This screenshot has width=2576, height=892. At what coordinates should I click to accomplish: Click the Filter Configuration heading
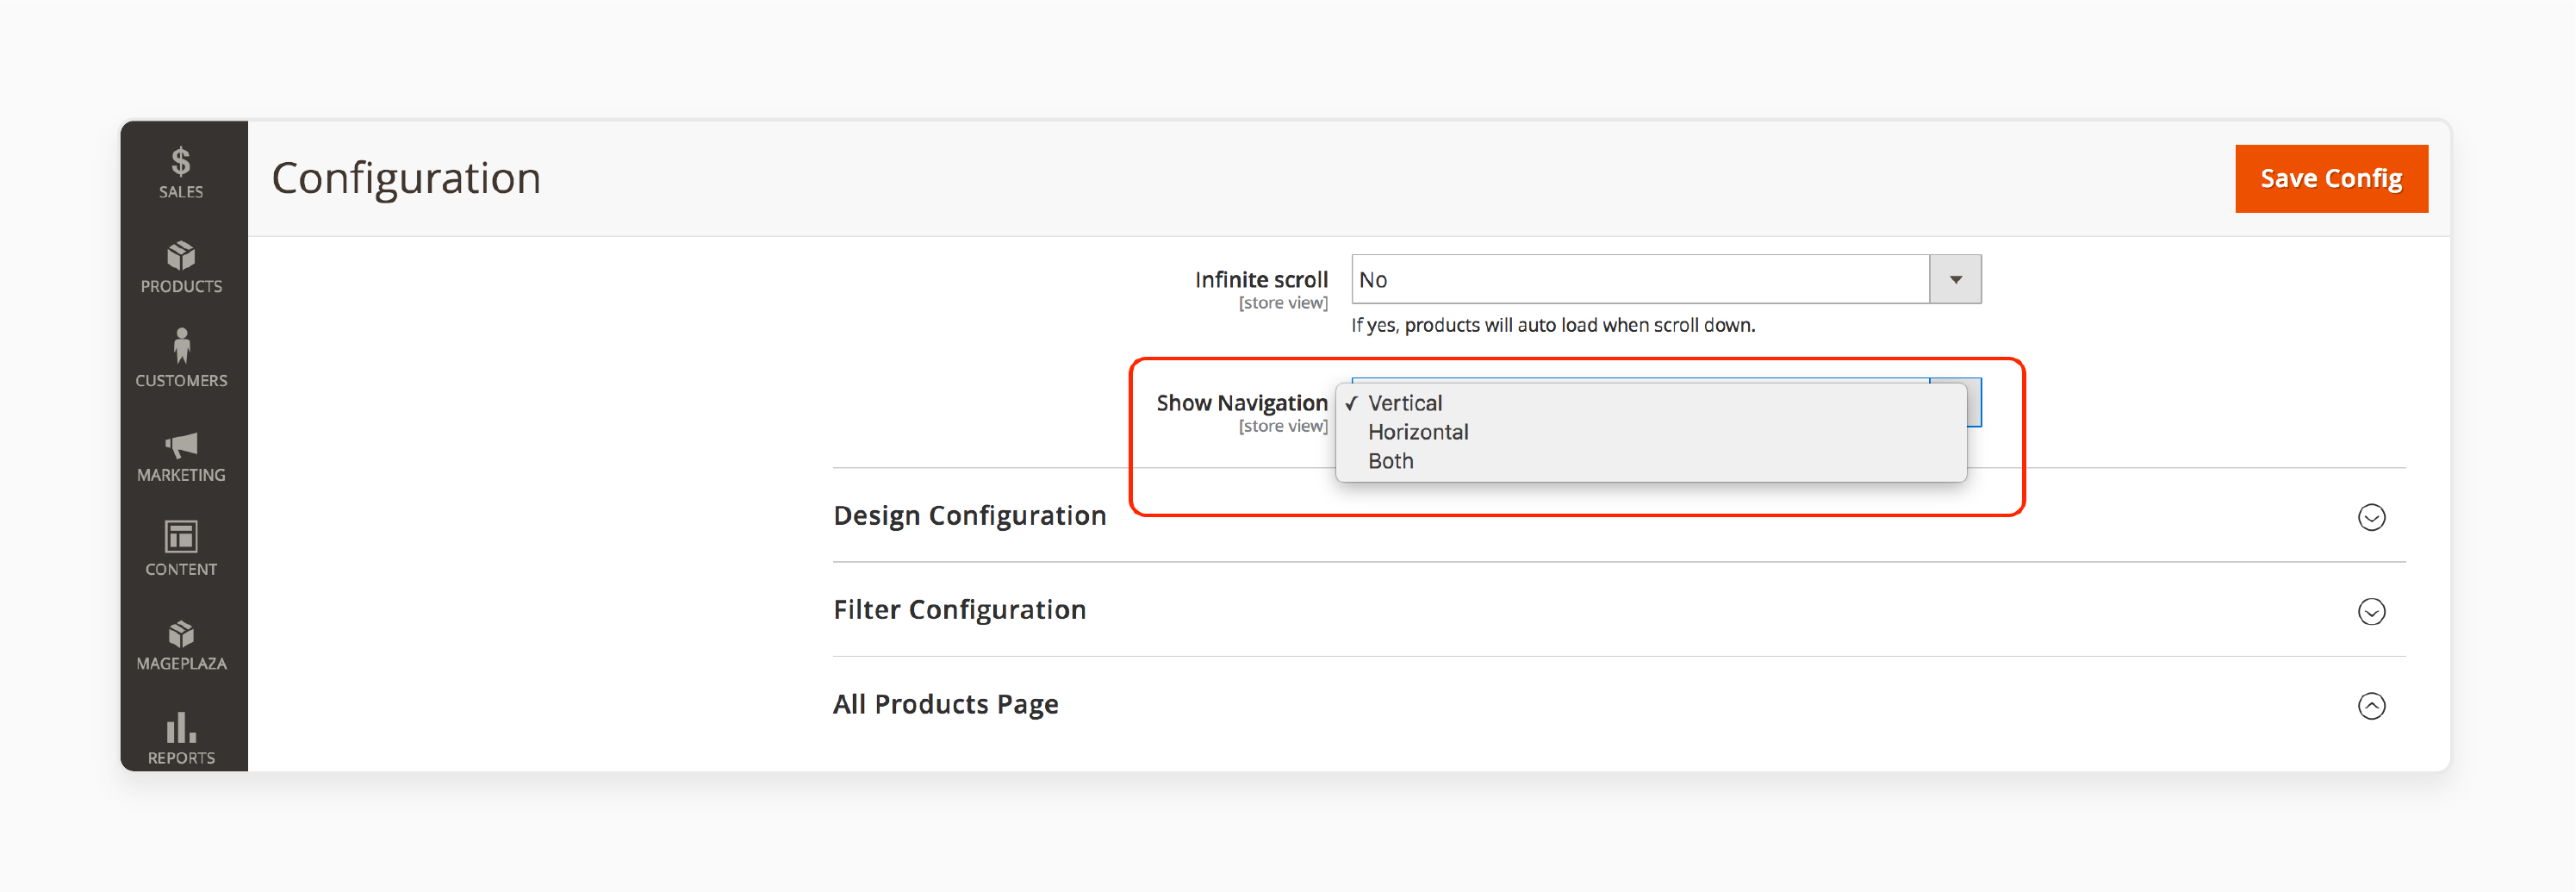coord(959,610)
